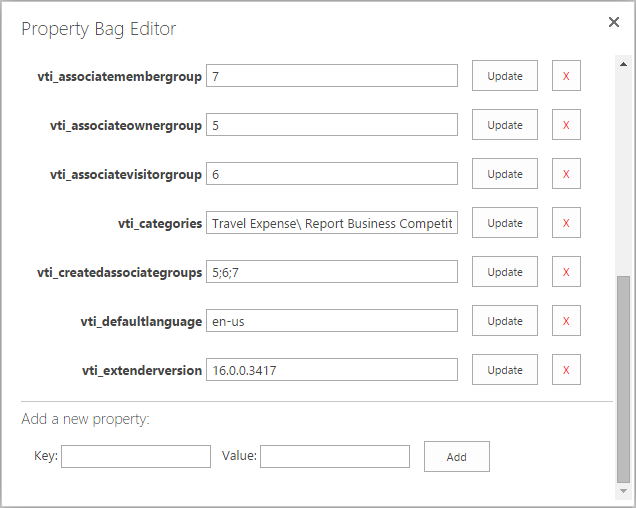Update the vti_categories value
Image resolution: width=636 pixels, height=508 pixels.
click(x=505, y=223)
